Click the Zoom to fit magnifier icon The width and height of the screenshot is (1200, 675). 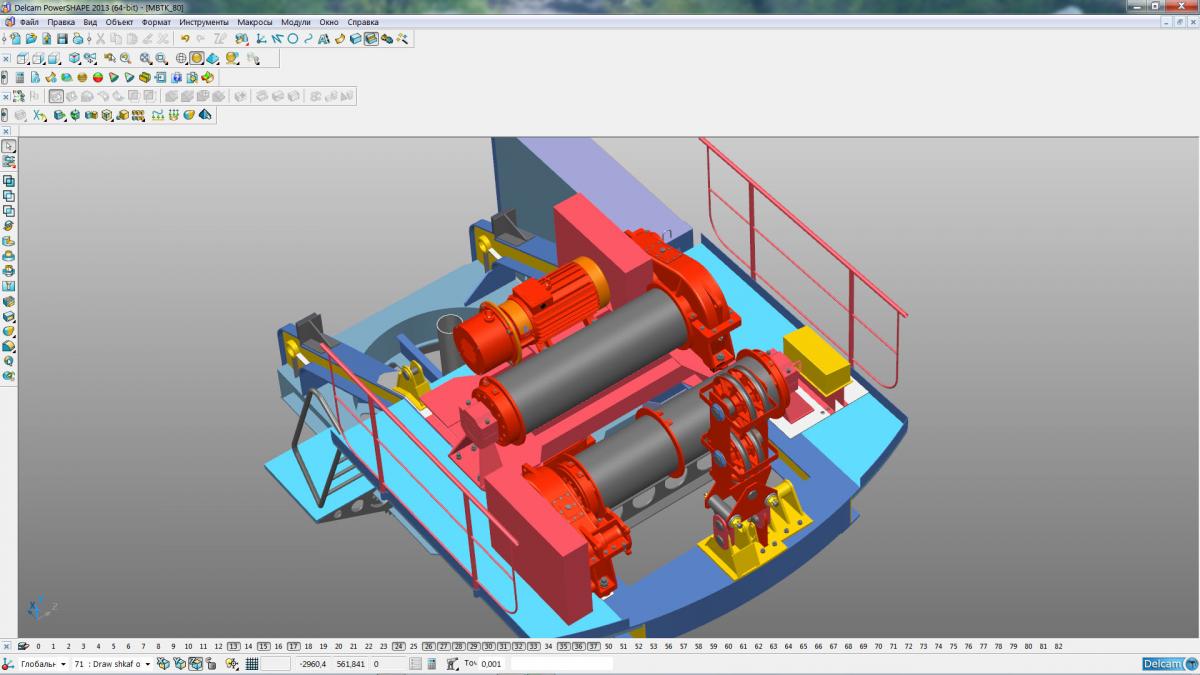click(x=145, y=58)
